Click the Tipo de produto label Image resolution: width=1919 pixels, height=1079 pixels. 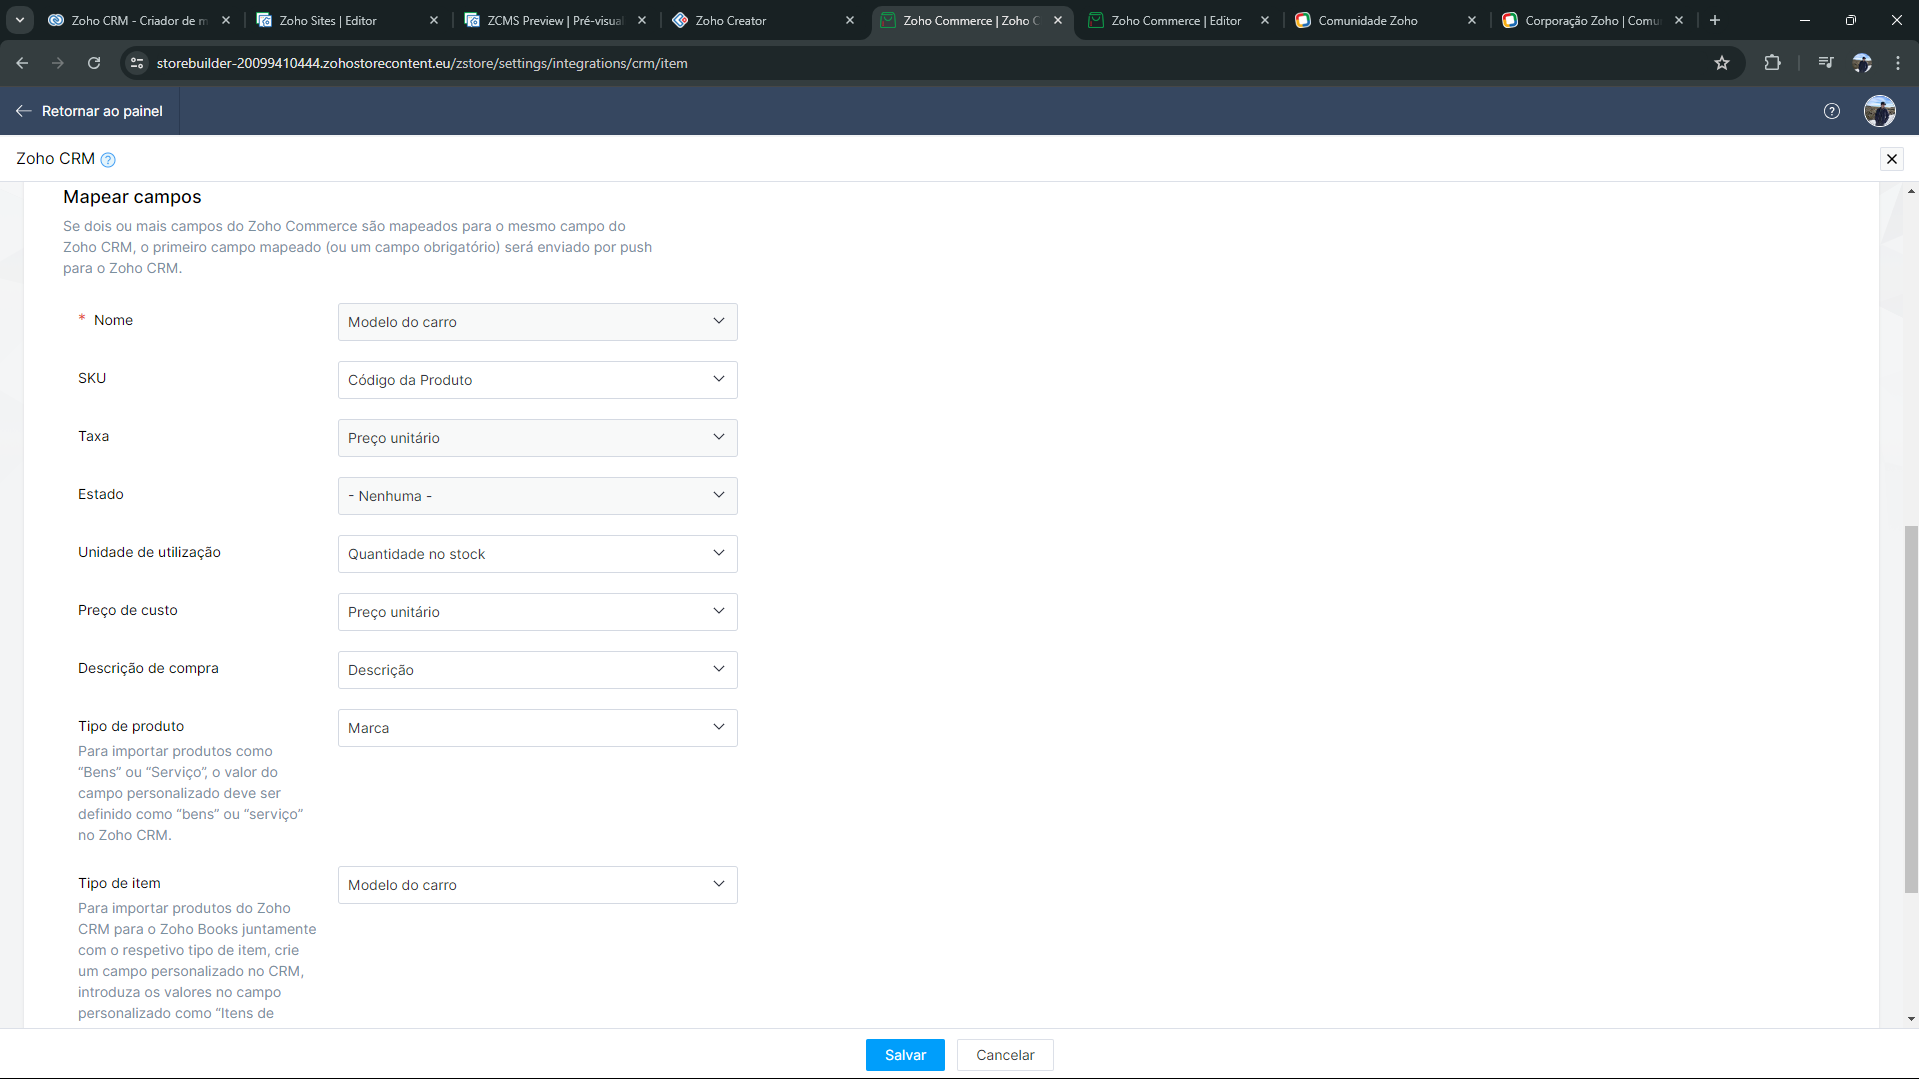131,726
